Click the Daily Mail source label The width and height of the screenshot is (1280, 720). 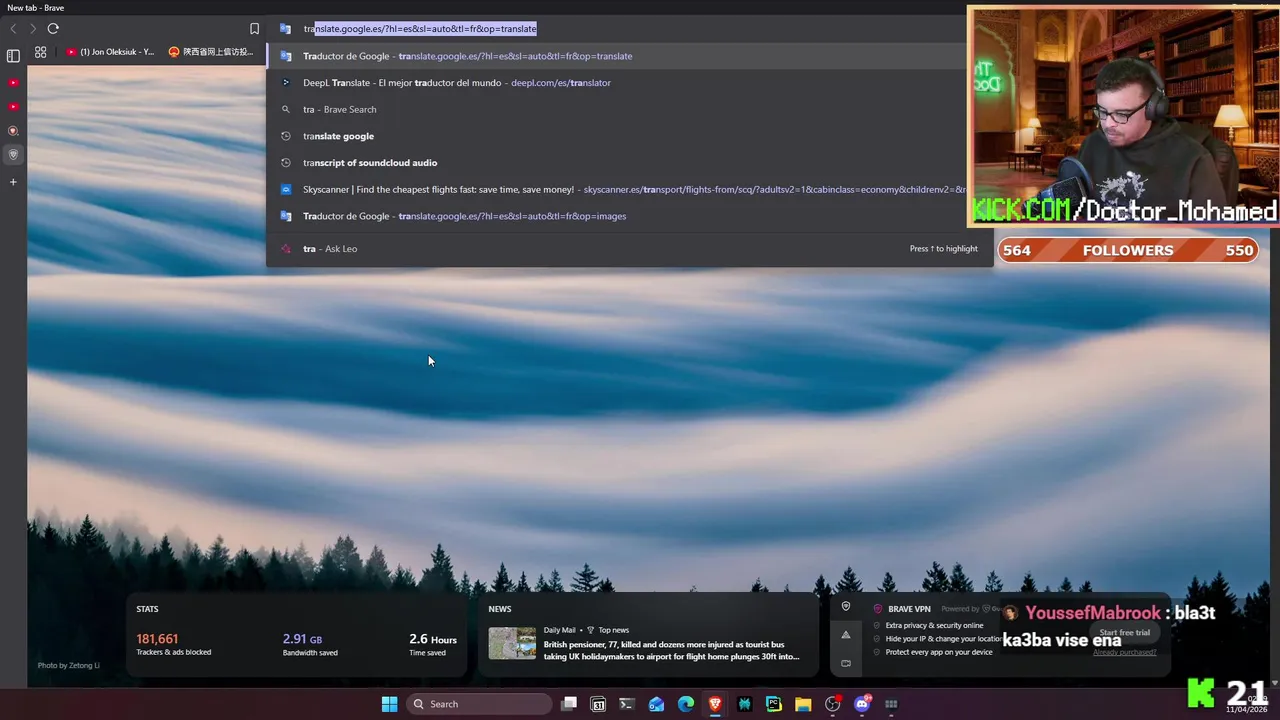[559, 630]
